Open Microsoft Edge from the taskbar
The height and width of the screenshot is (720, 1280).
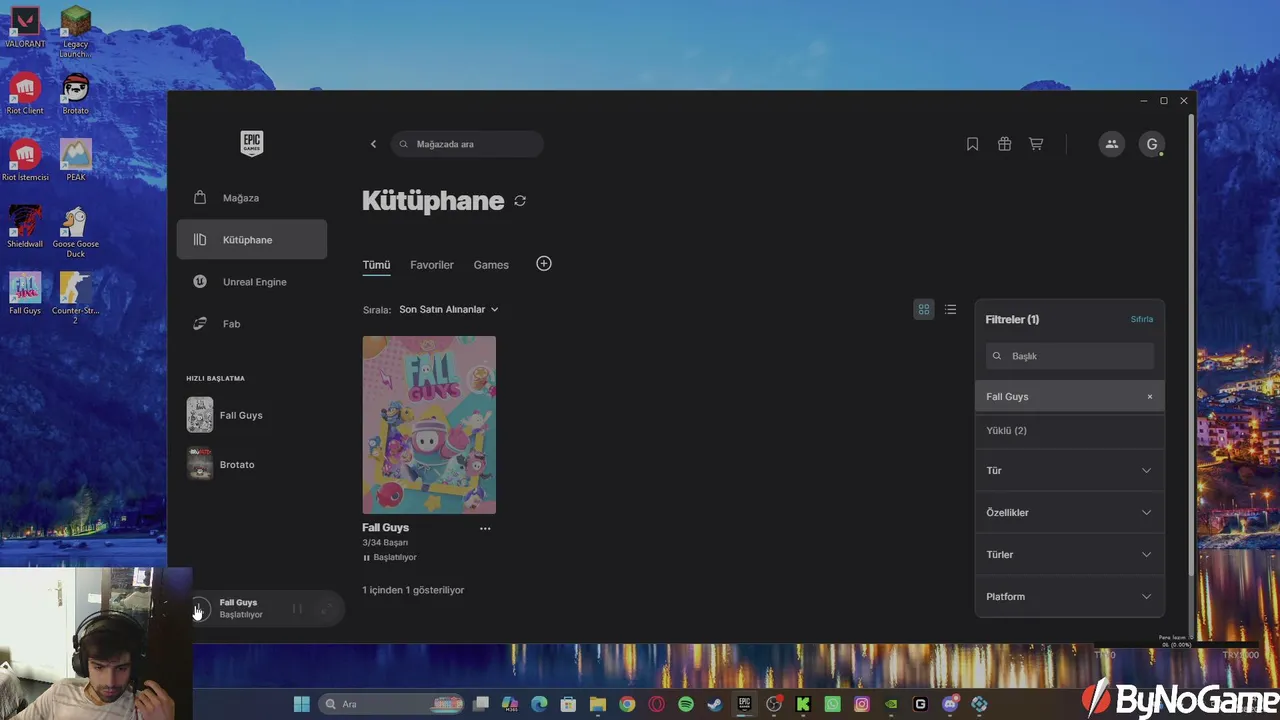tap(539, 704)
